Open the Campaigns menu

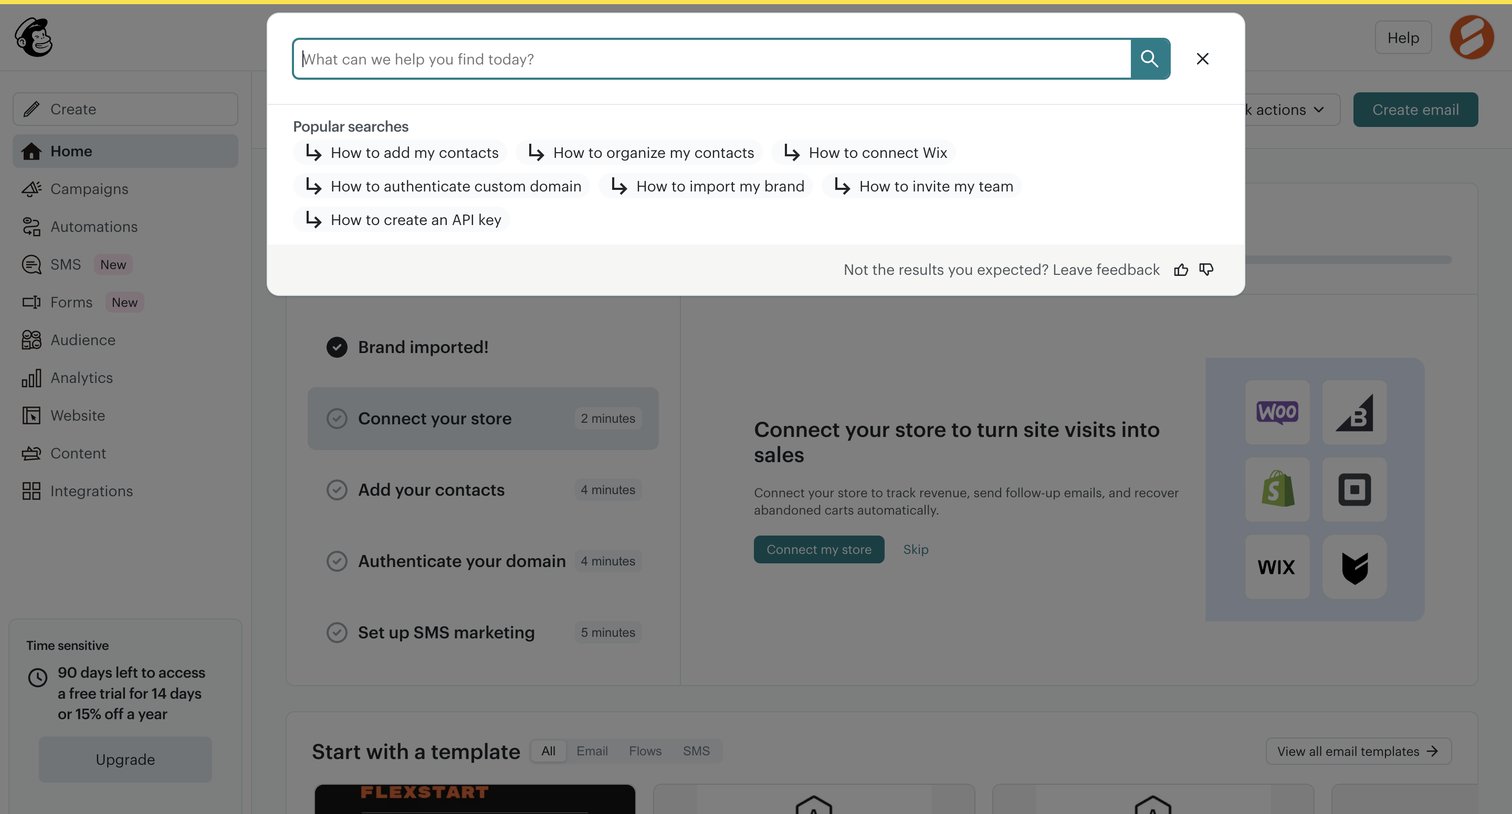pyautogui.click(x=125, y=189)
